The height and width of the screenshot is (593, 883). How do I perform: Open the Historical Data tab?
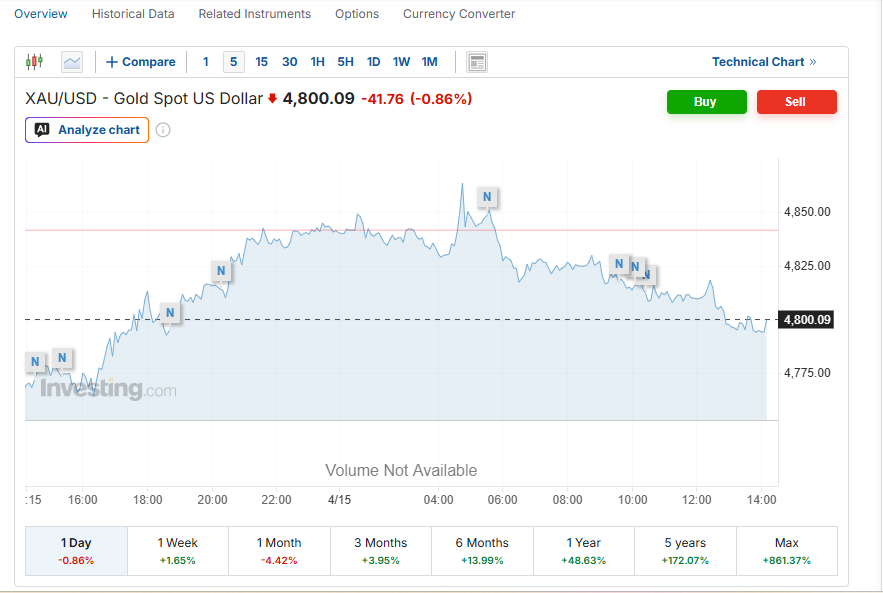coord(133,14)
